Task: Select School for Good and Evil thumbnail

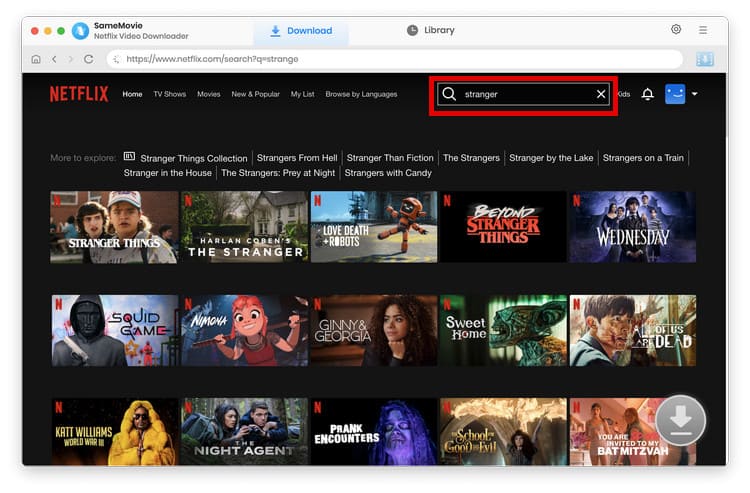Action: 503,432
